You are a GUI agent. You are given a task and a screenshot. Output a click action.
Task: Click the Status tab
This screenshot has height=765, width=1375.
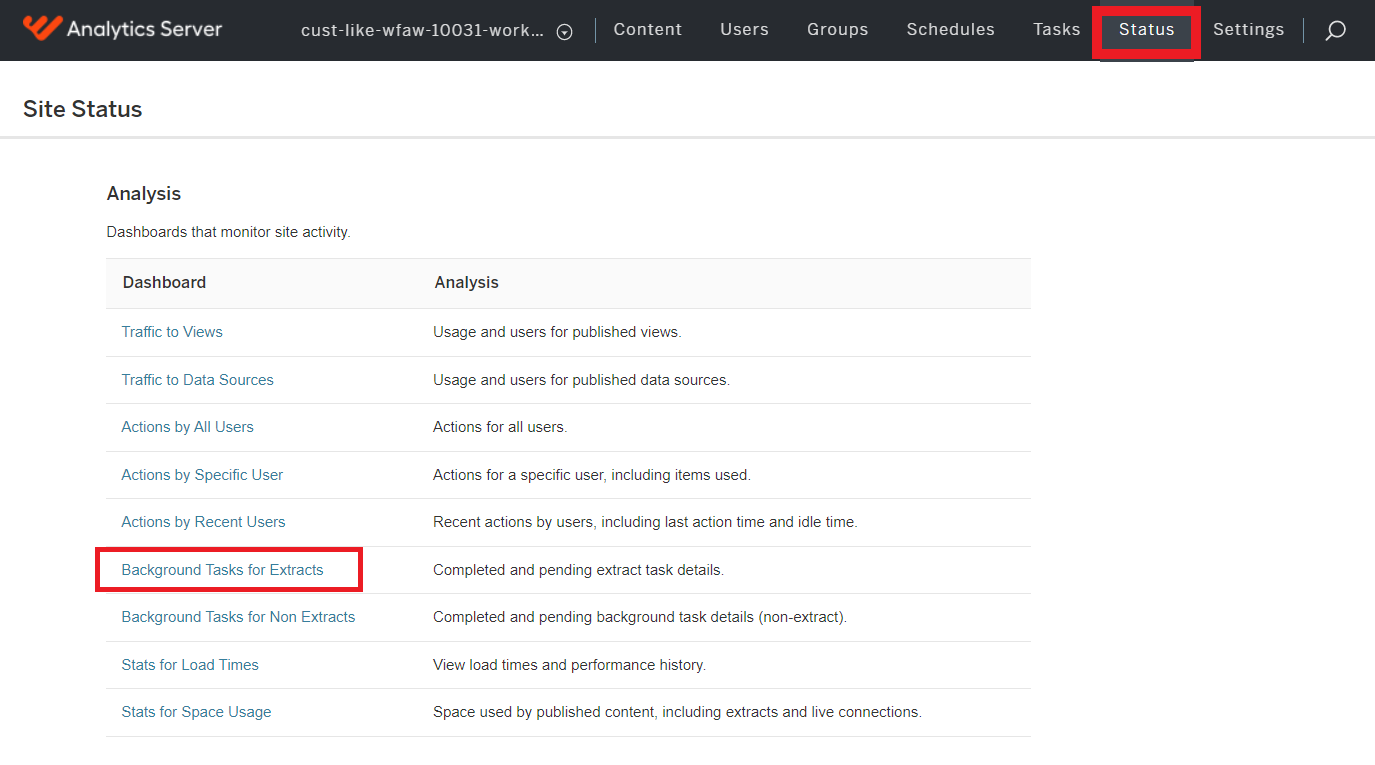[1147, 31]
